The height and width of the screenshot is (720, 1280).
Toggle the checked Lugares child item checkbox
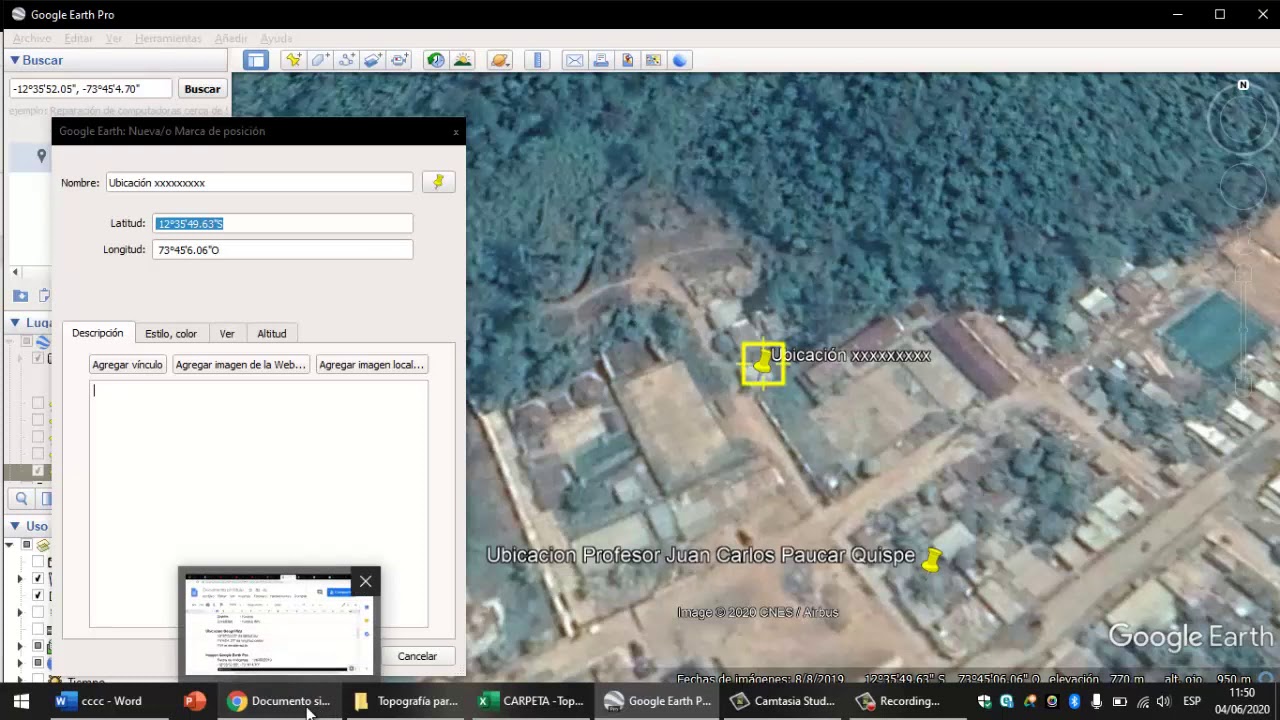[x=38, y=358]
